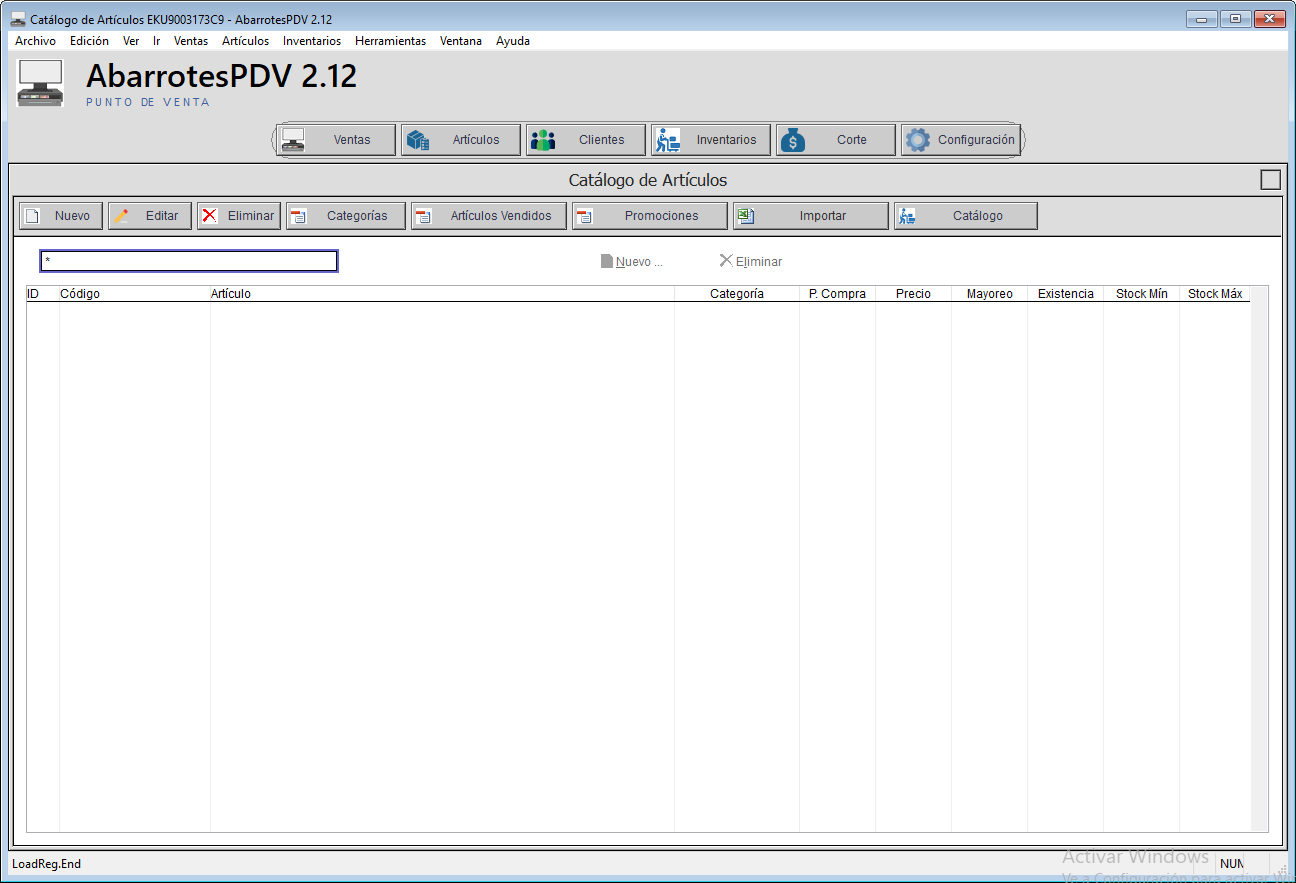Sort by the Existencia column header
1296x883 pixels.
1066,294
